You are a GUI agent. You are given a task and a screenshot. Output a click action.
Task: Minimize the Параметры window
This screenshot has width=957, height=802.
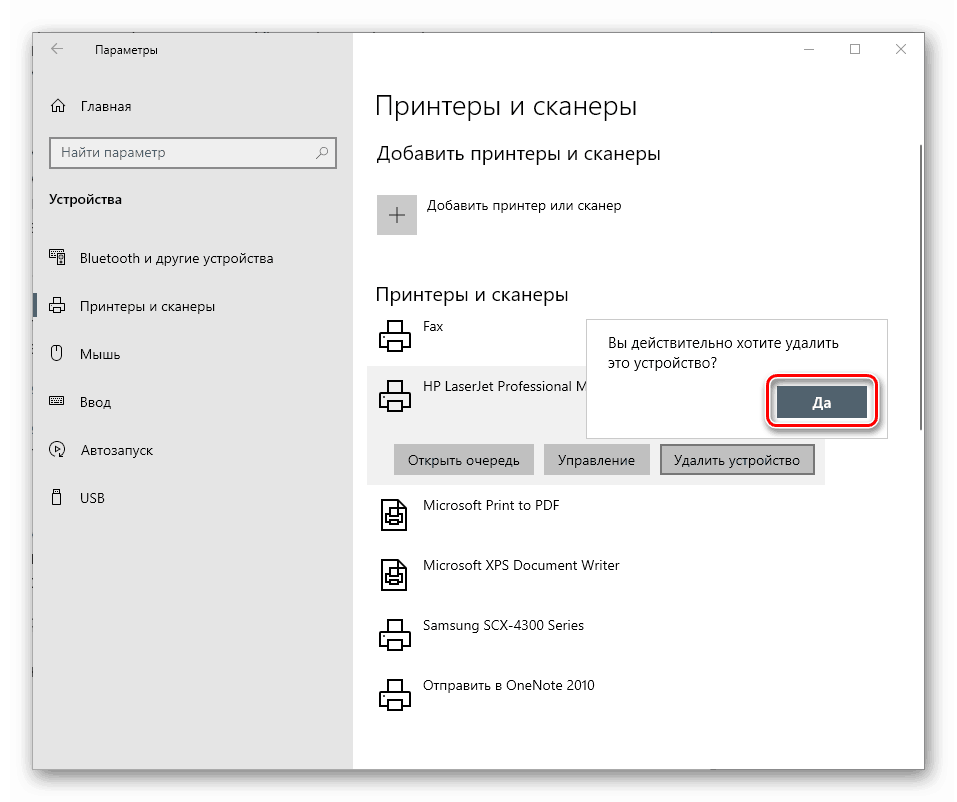[x=809, y=49]
